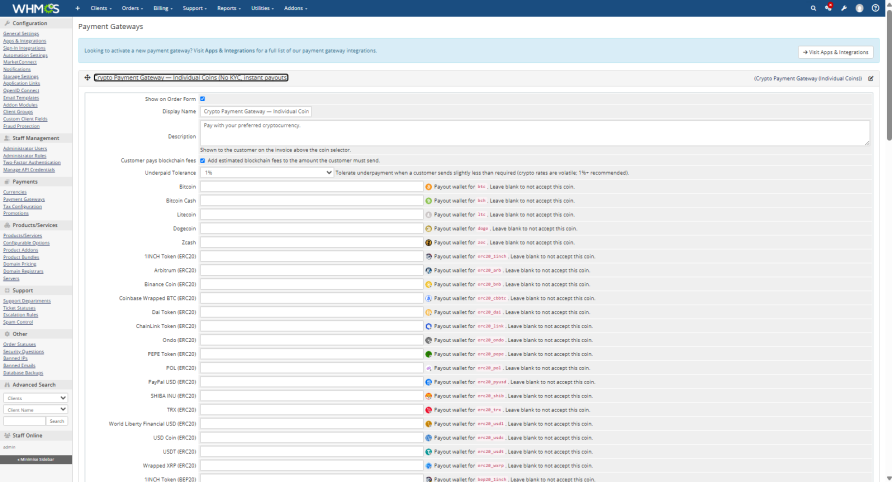Open the help question mark icon
The image size is (892, 482).
pos(876,8)
